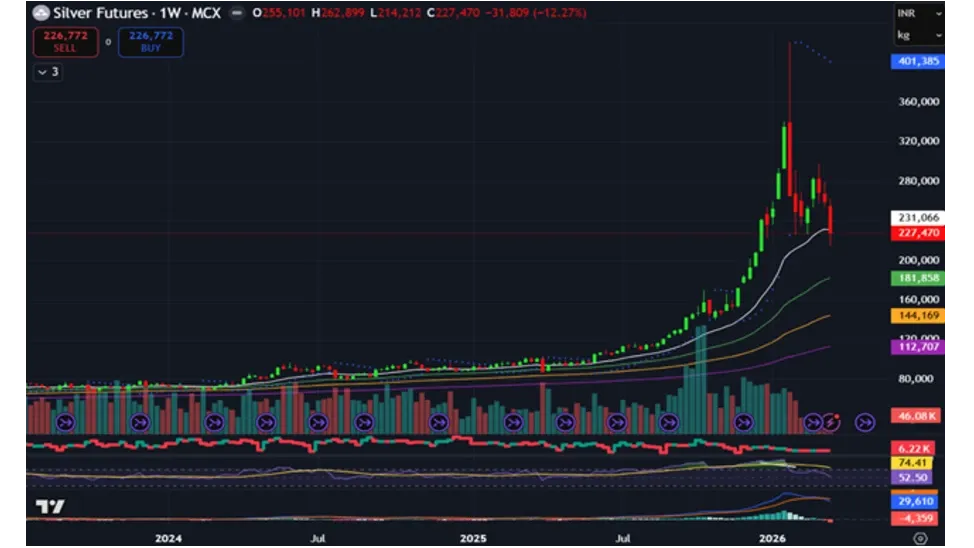Click the low value L214,212
Image resolution: width=974 pixels, height=548 pixels.
[x=396, y=12]
